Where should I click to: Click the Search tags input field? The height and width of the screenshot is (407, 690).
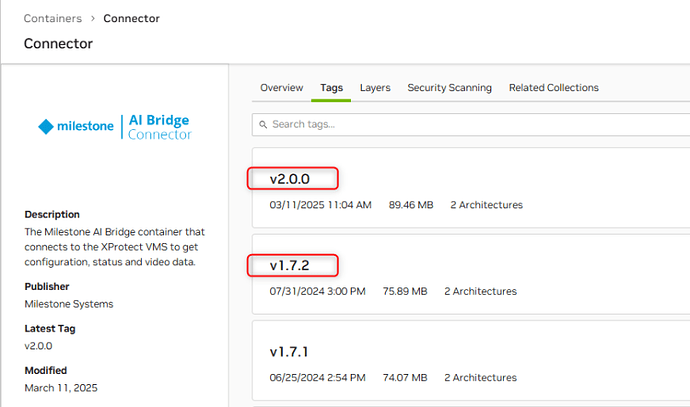471,125
